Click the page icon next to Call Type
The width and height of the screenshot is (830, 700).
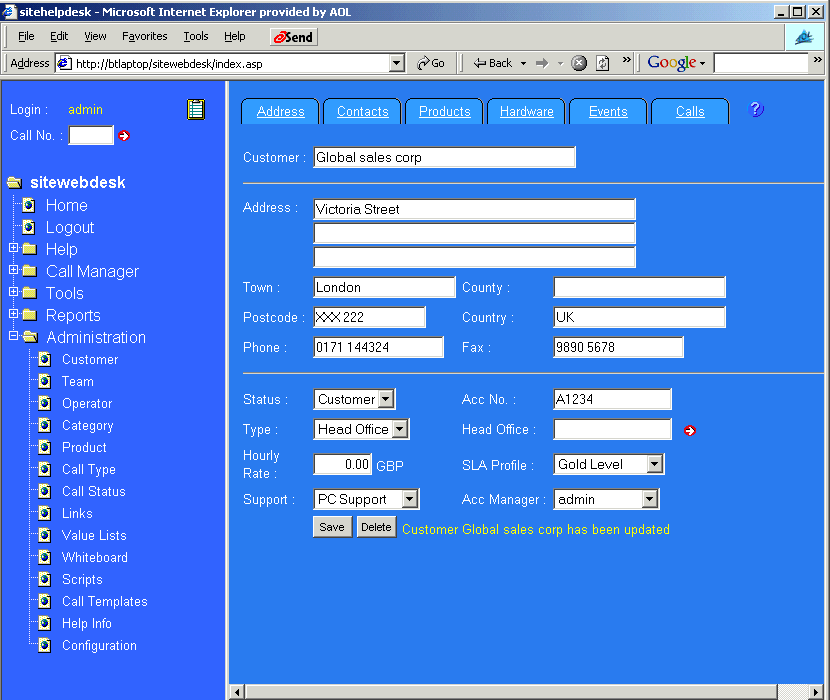(x=45, y=469)
